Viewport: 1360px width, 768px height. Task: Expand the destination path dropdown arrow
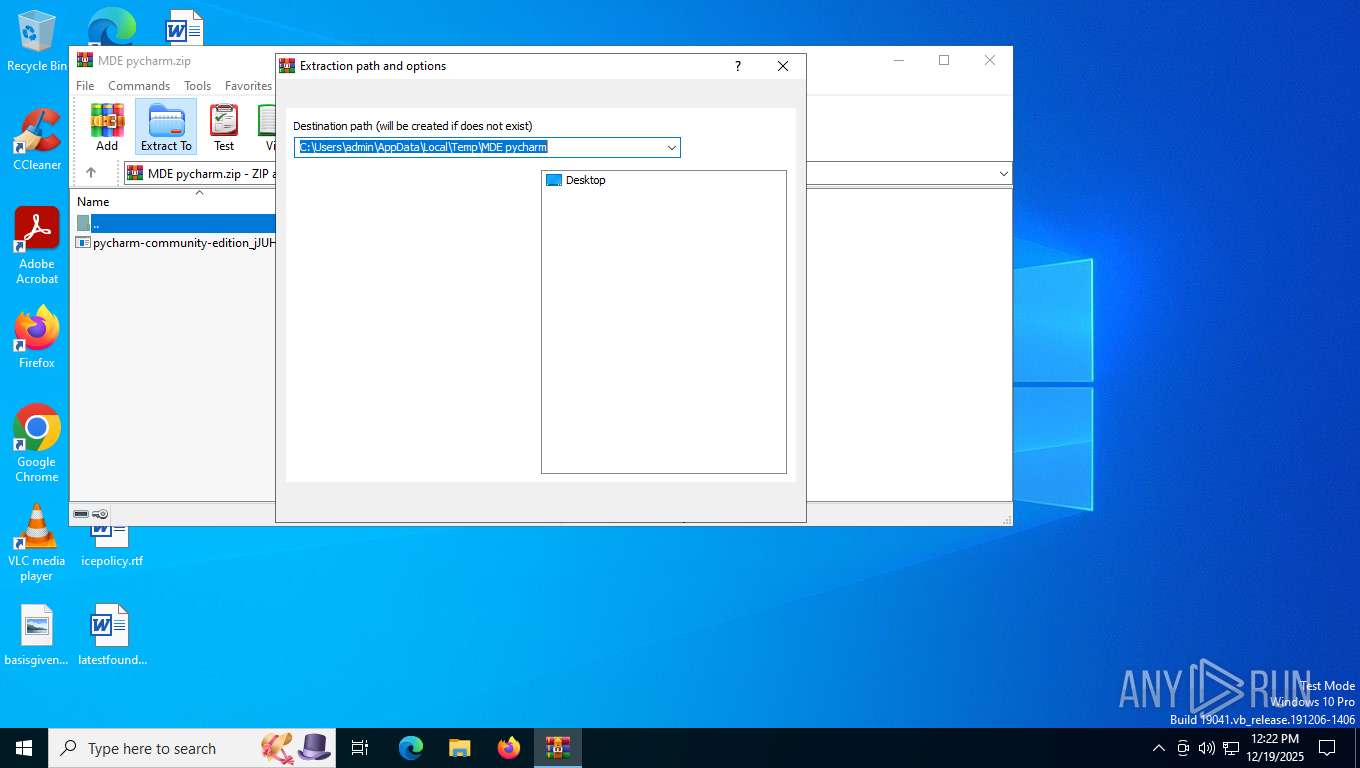[672, 148]
